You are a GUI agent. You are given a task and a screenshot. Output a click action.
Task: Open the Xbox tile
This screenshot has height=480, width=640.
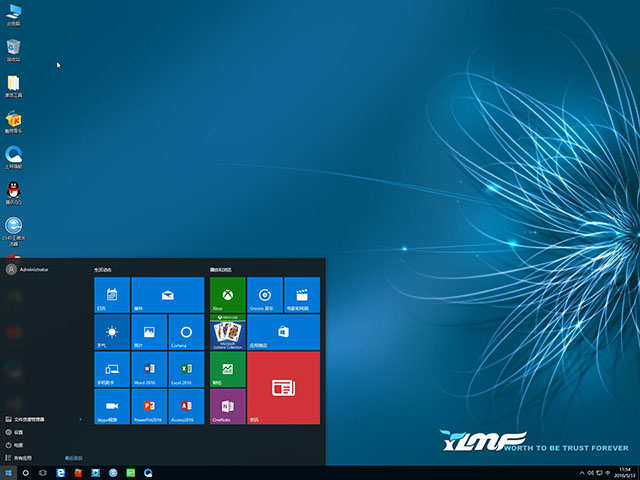pos(227,295)
